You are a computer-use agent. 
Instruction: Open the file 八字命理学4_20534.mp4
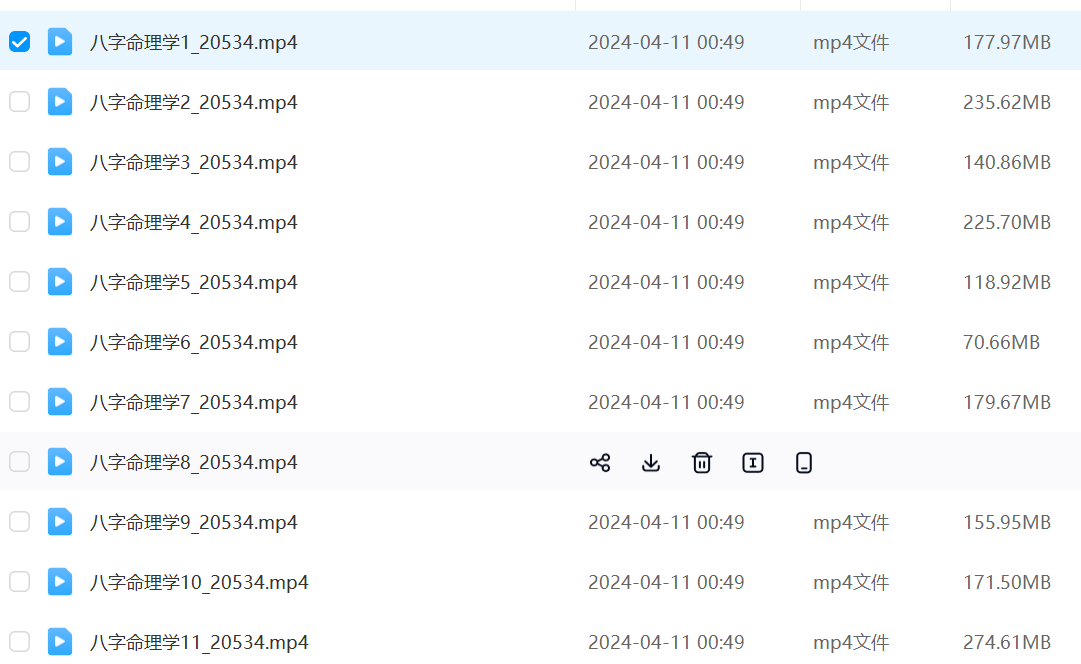point(194,222)
